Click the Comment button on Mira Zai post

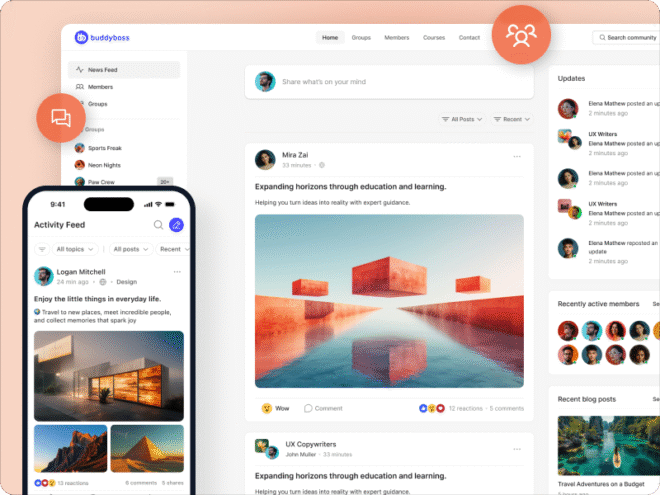[x=323, y=408]
